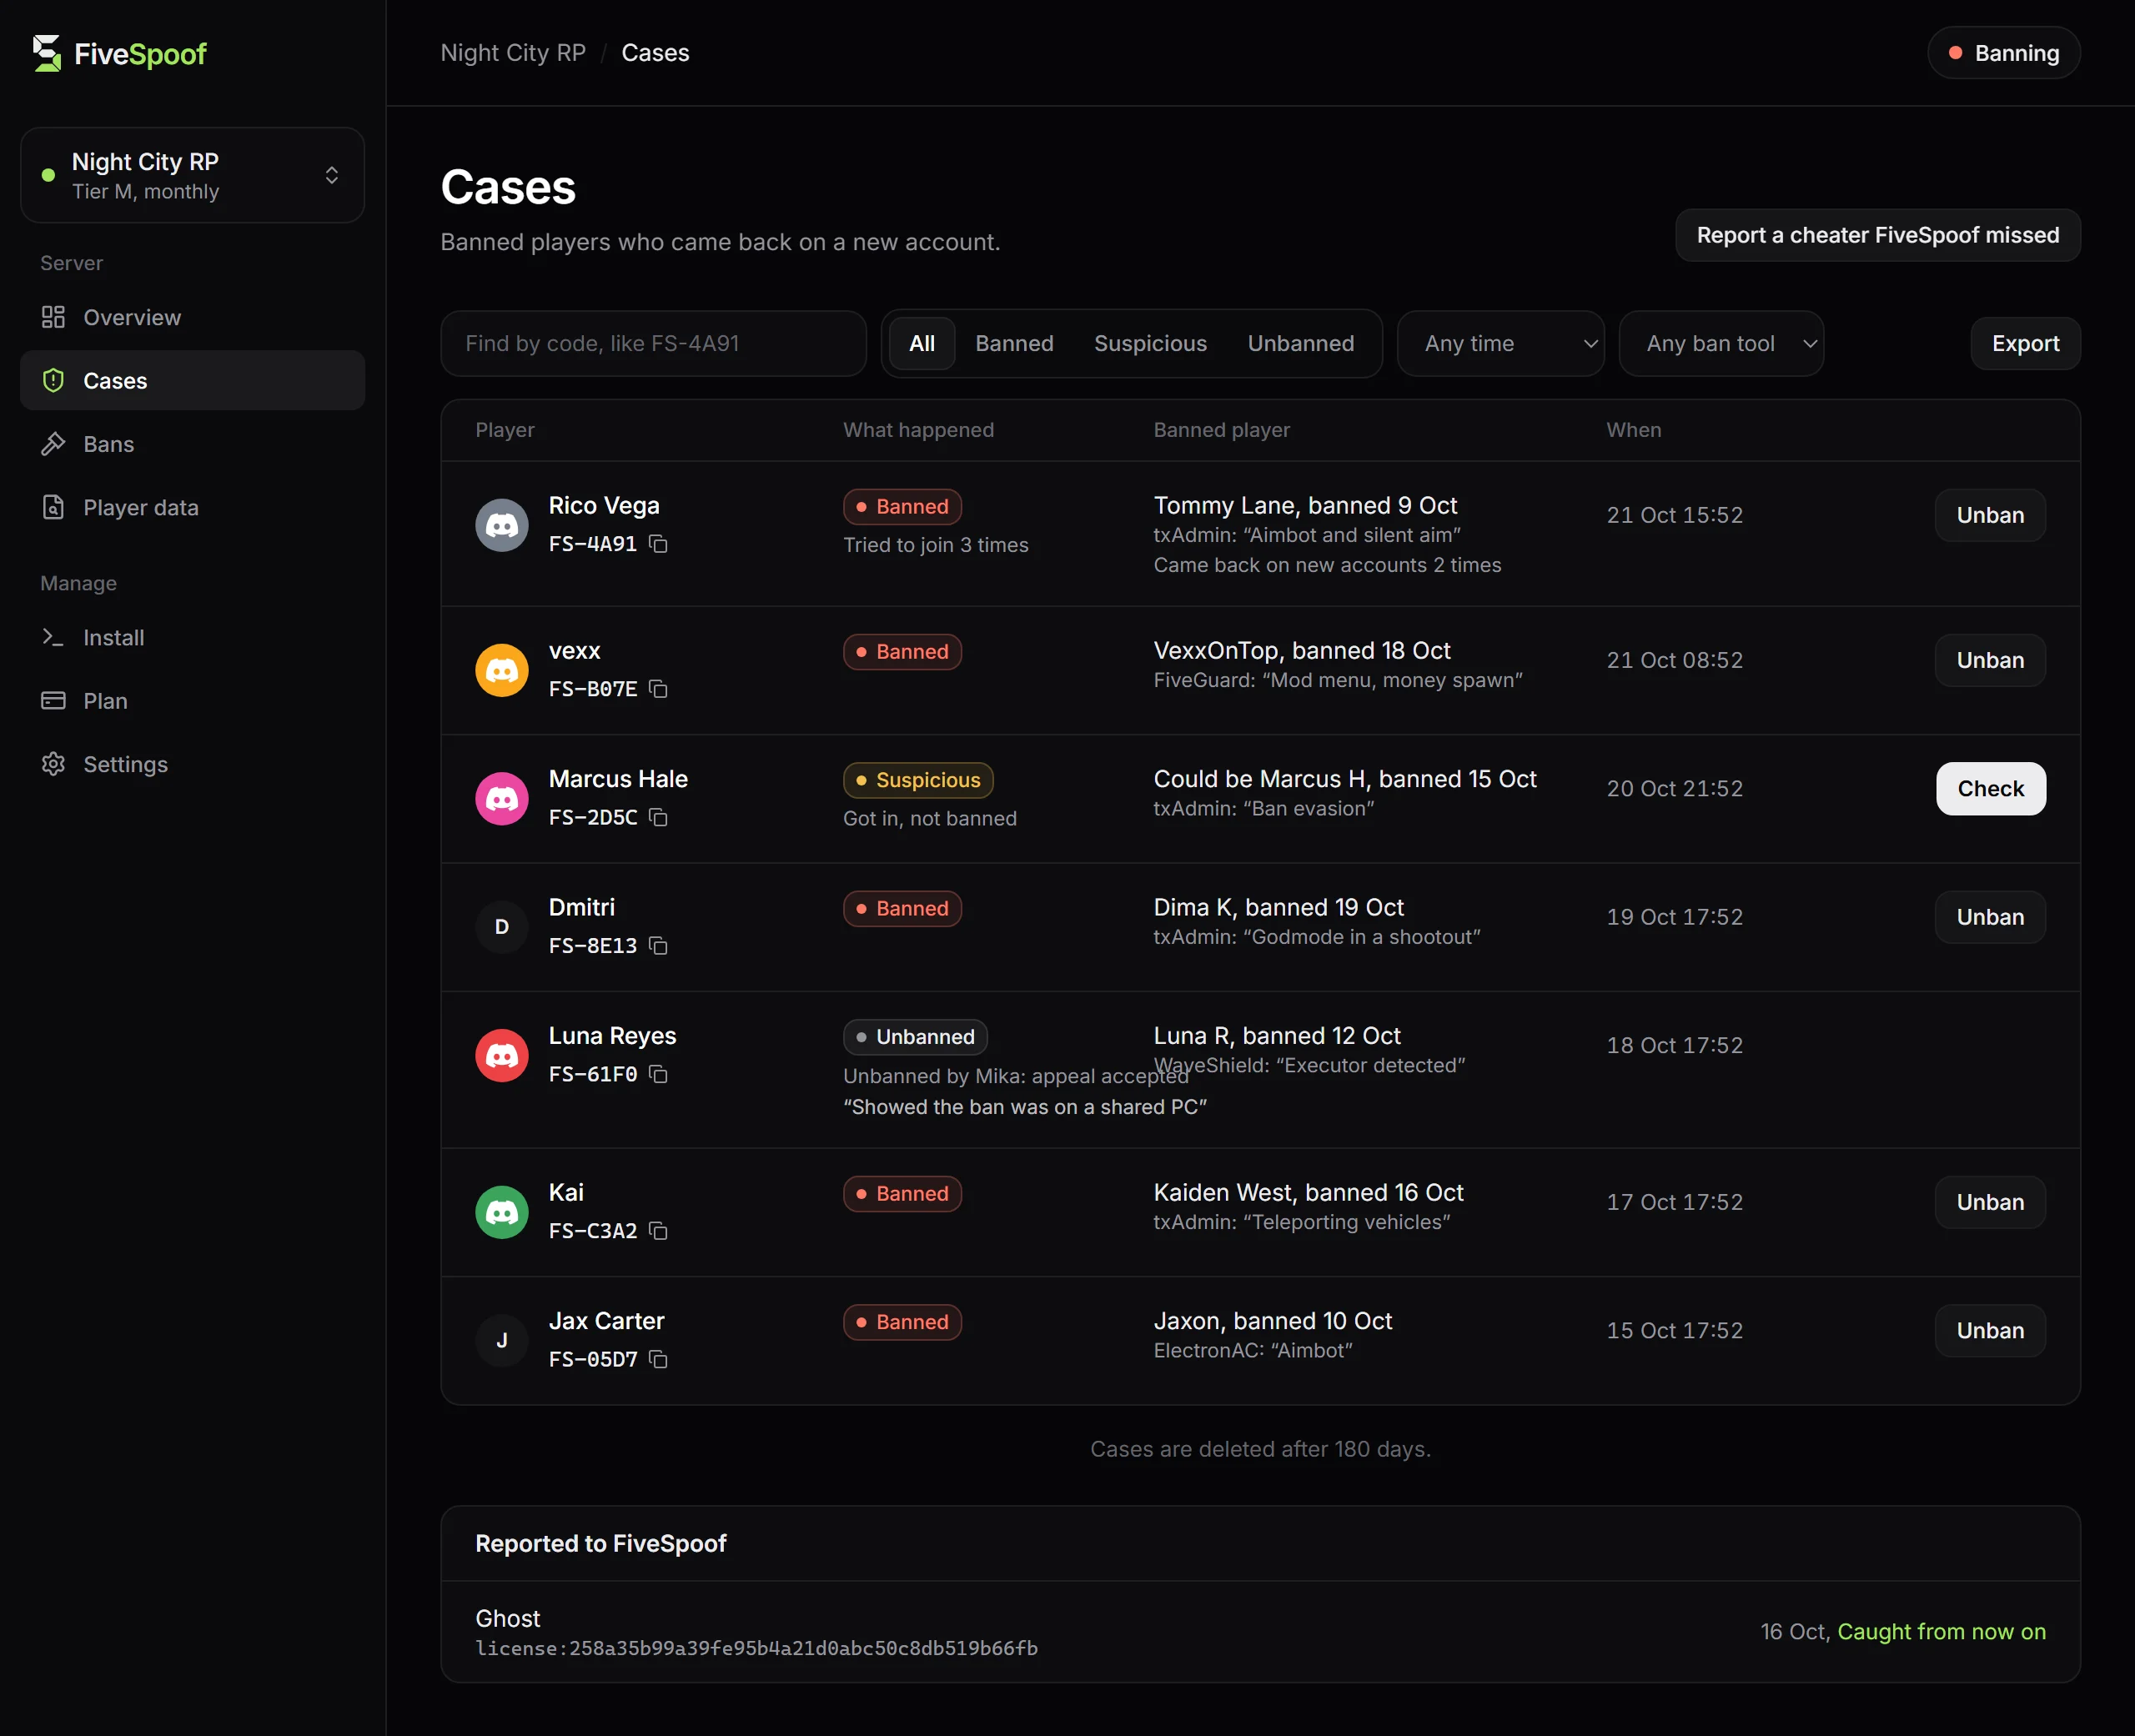This screenshot has width=2135, height=1736.
Task: Select the All filter tab
Action: click(x=922, y=343)
